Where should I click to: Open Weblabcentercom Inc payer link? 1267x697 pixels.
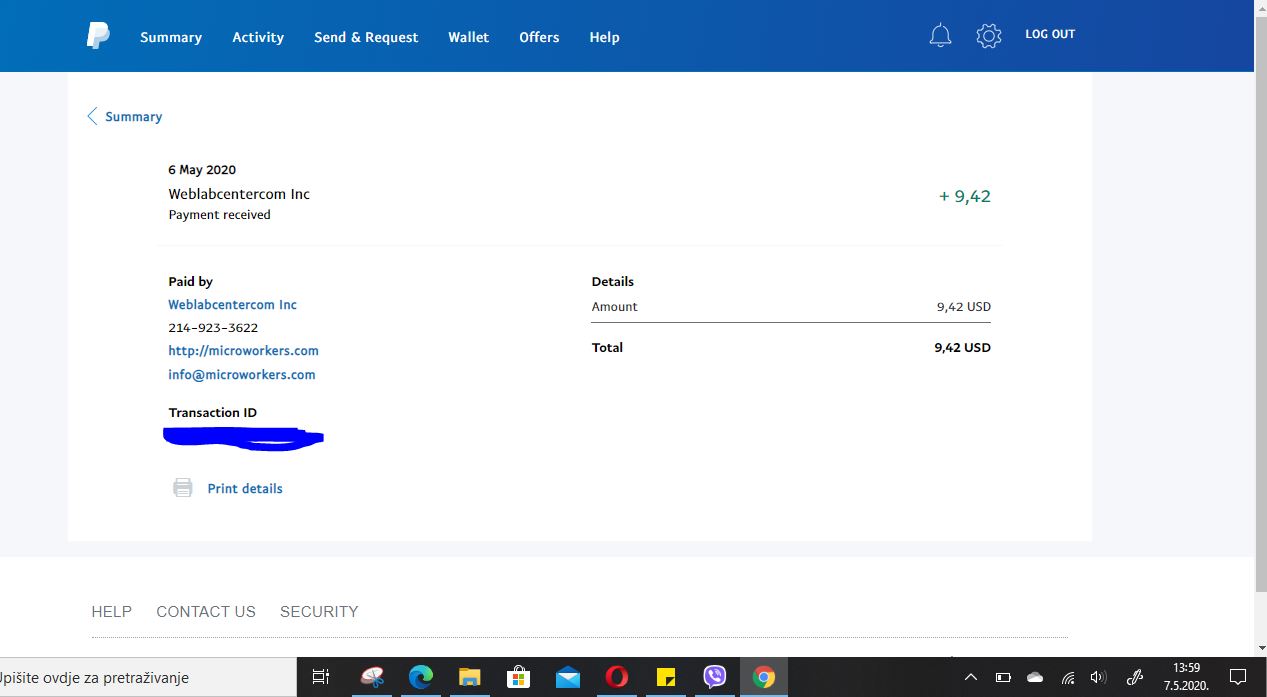point(232,304)
